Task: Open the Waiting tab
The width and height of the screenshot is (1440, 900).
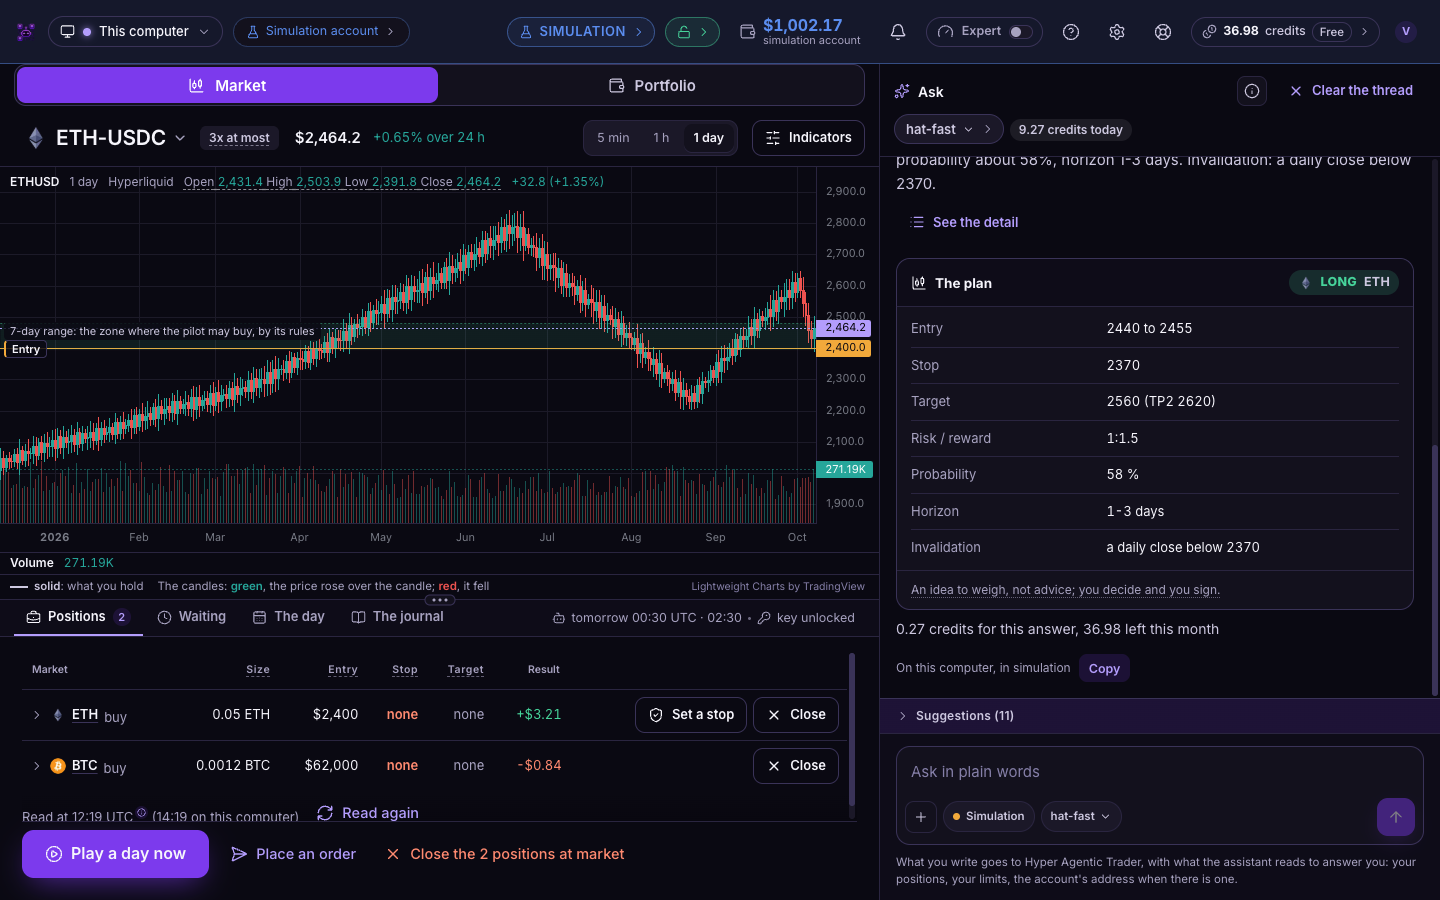Action: pyautogui.click(x=192, y=617)
